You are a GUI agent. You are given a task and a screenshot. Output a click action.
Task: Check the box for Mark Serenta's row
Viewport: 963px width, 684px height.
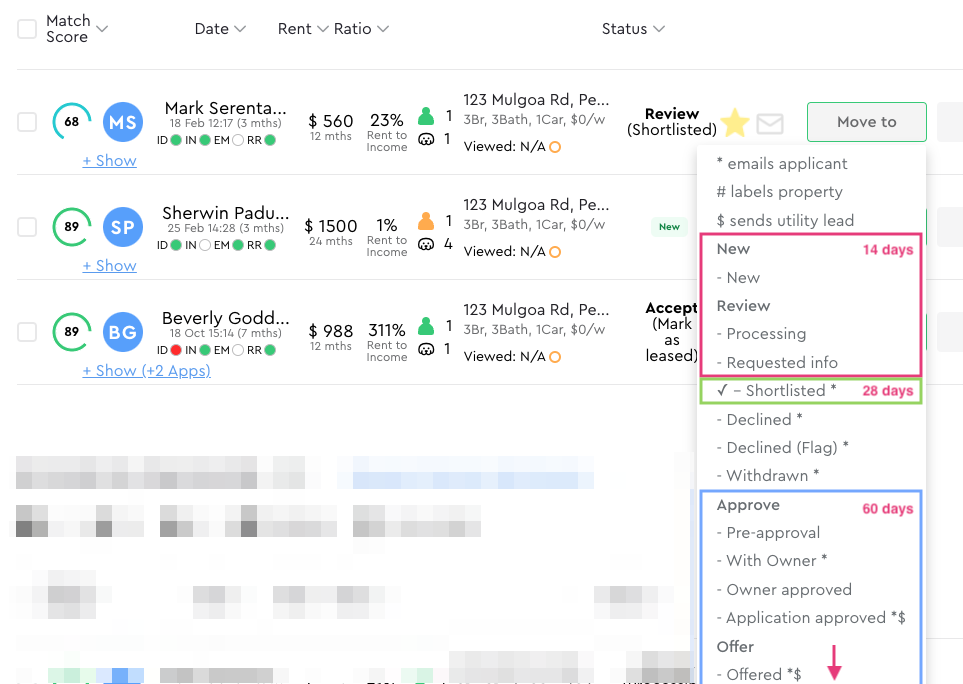click(27, 122)
